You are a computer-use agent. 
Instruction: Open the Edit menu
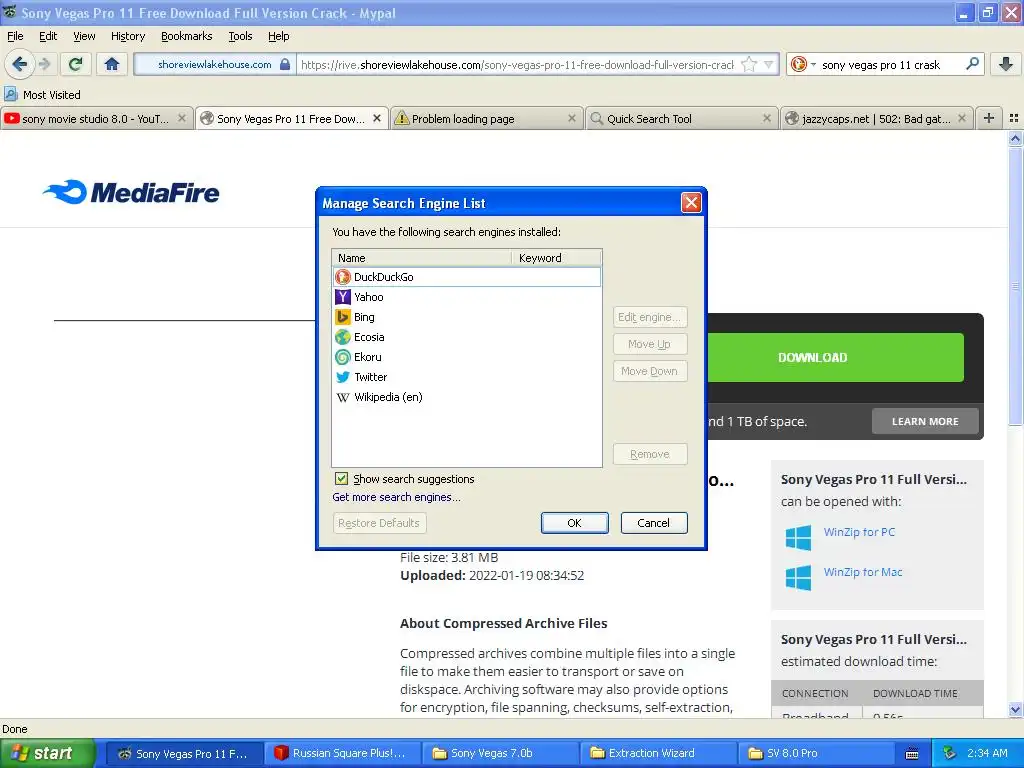[48, 36]
